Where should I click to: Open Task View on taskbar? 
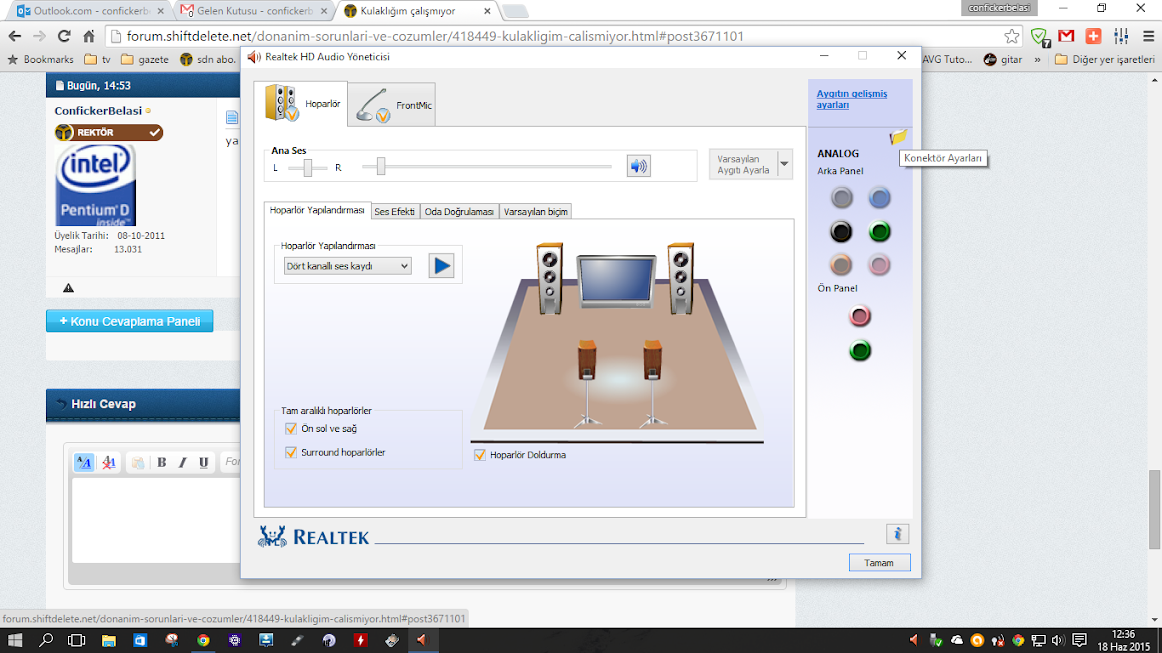point(76,640)
